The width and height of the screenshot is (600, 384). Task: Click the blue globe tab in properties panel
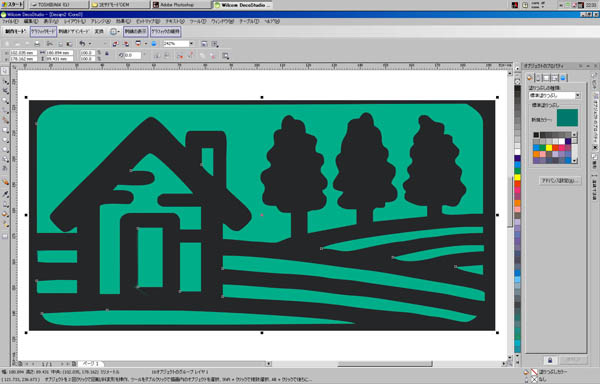point(563,78)
